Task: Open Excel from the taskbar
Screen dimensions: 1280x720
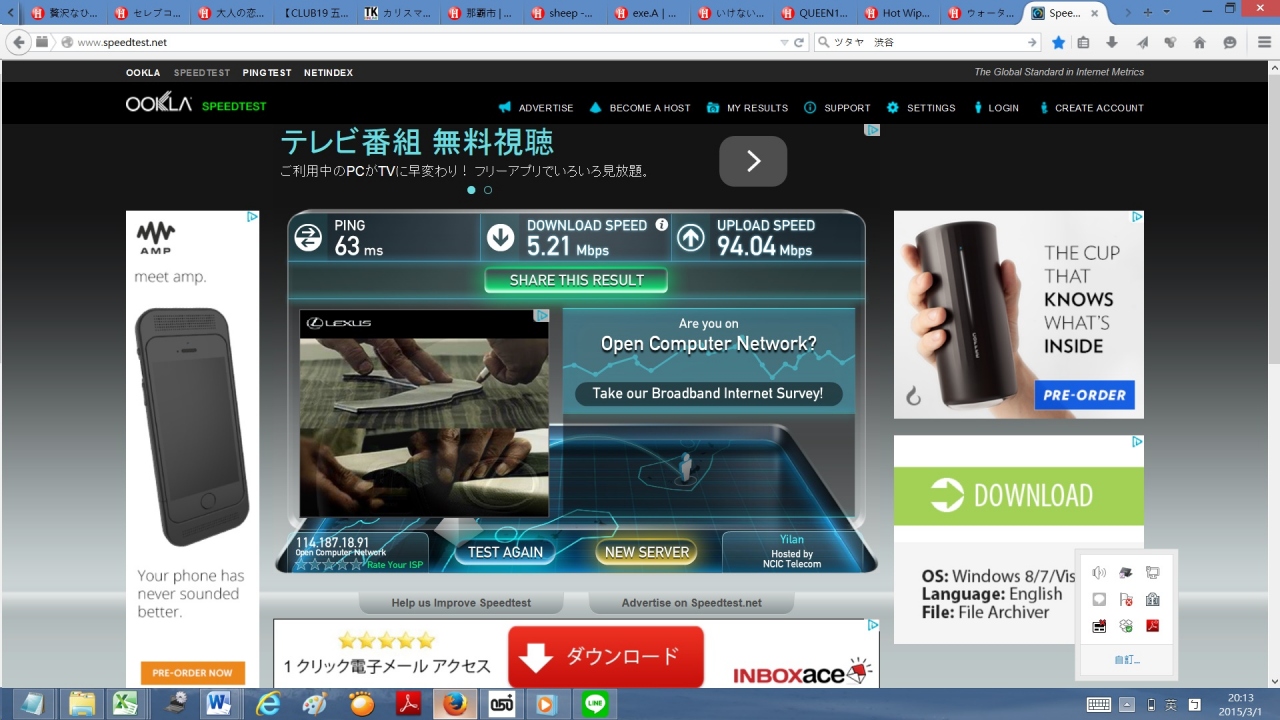Action: click(125, 703)
